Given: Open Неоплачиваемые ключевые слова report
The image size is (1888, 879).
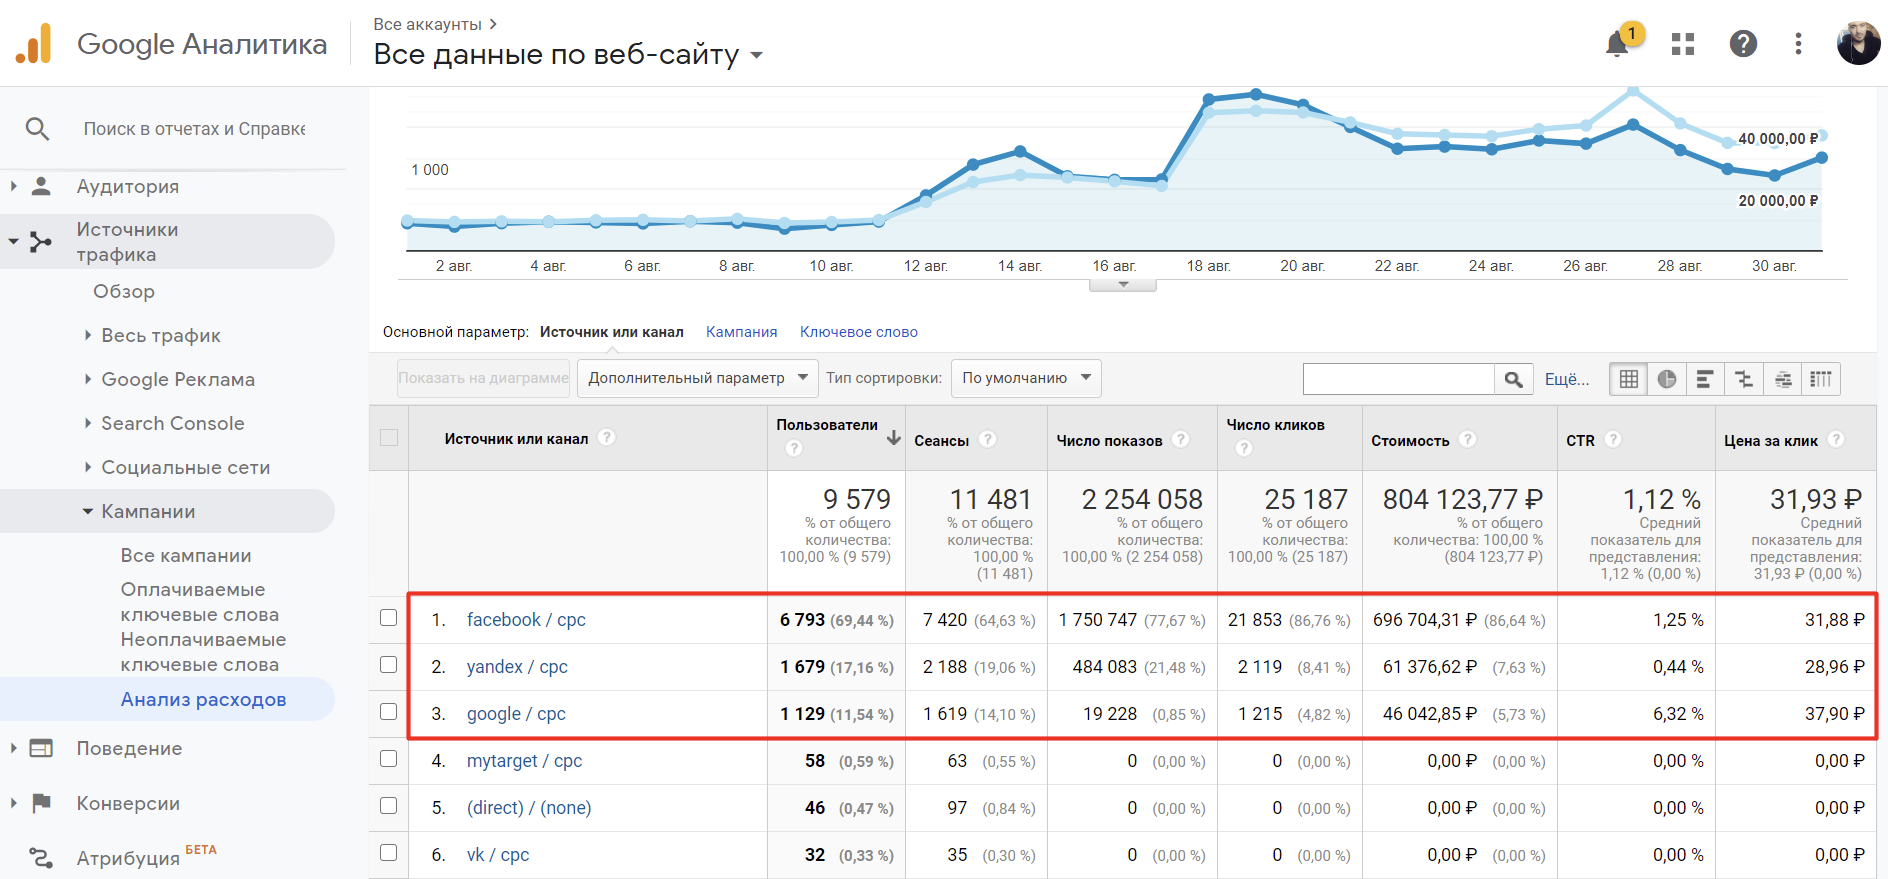Looking at the screenshot, I should [x=203, y=652].
